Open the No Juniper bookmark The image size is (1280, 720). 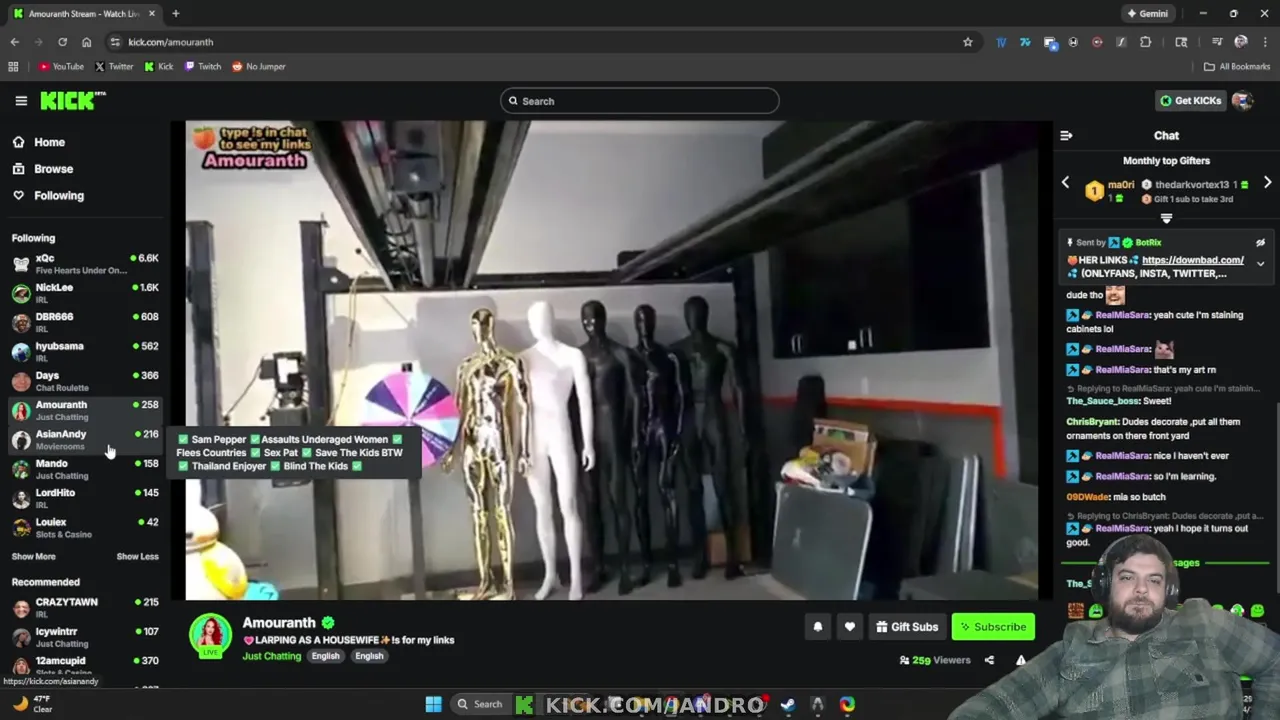point(259,66)
